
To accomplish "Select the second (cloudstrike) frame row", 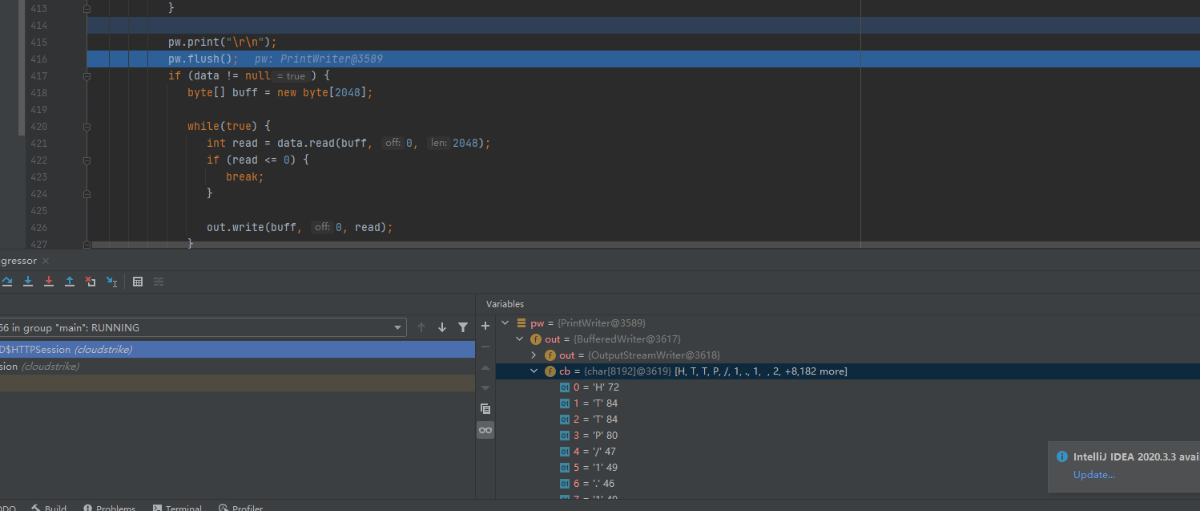I will (x=237, y=366).
